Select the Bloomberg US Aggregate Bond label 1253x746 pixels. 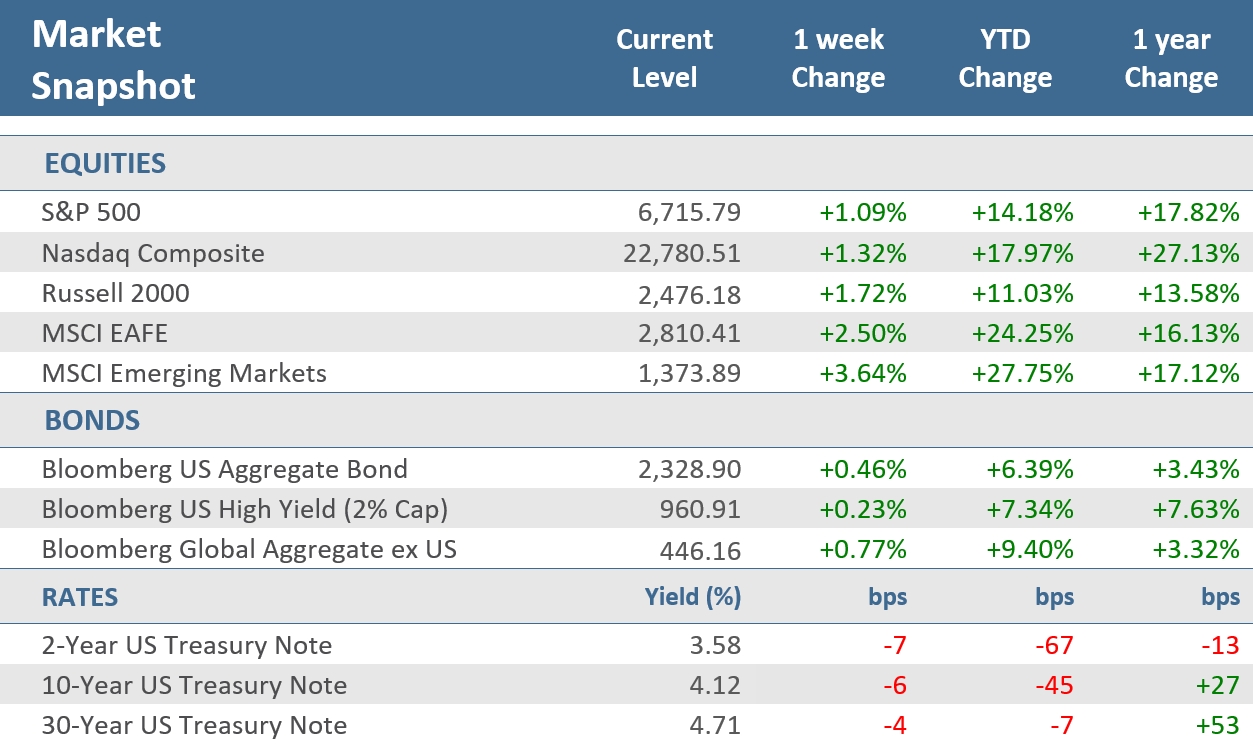[224, 469]
